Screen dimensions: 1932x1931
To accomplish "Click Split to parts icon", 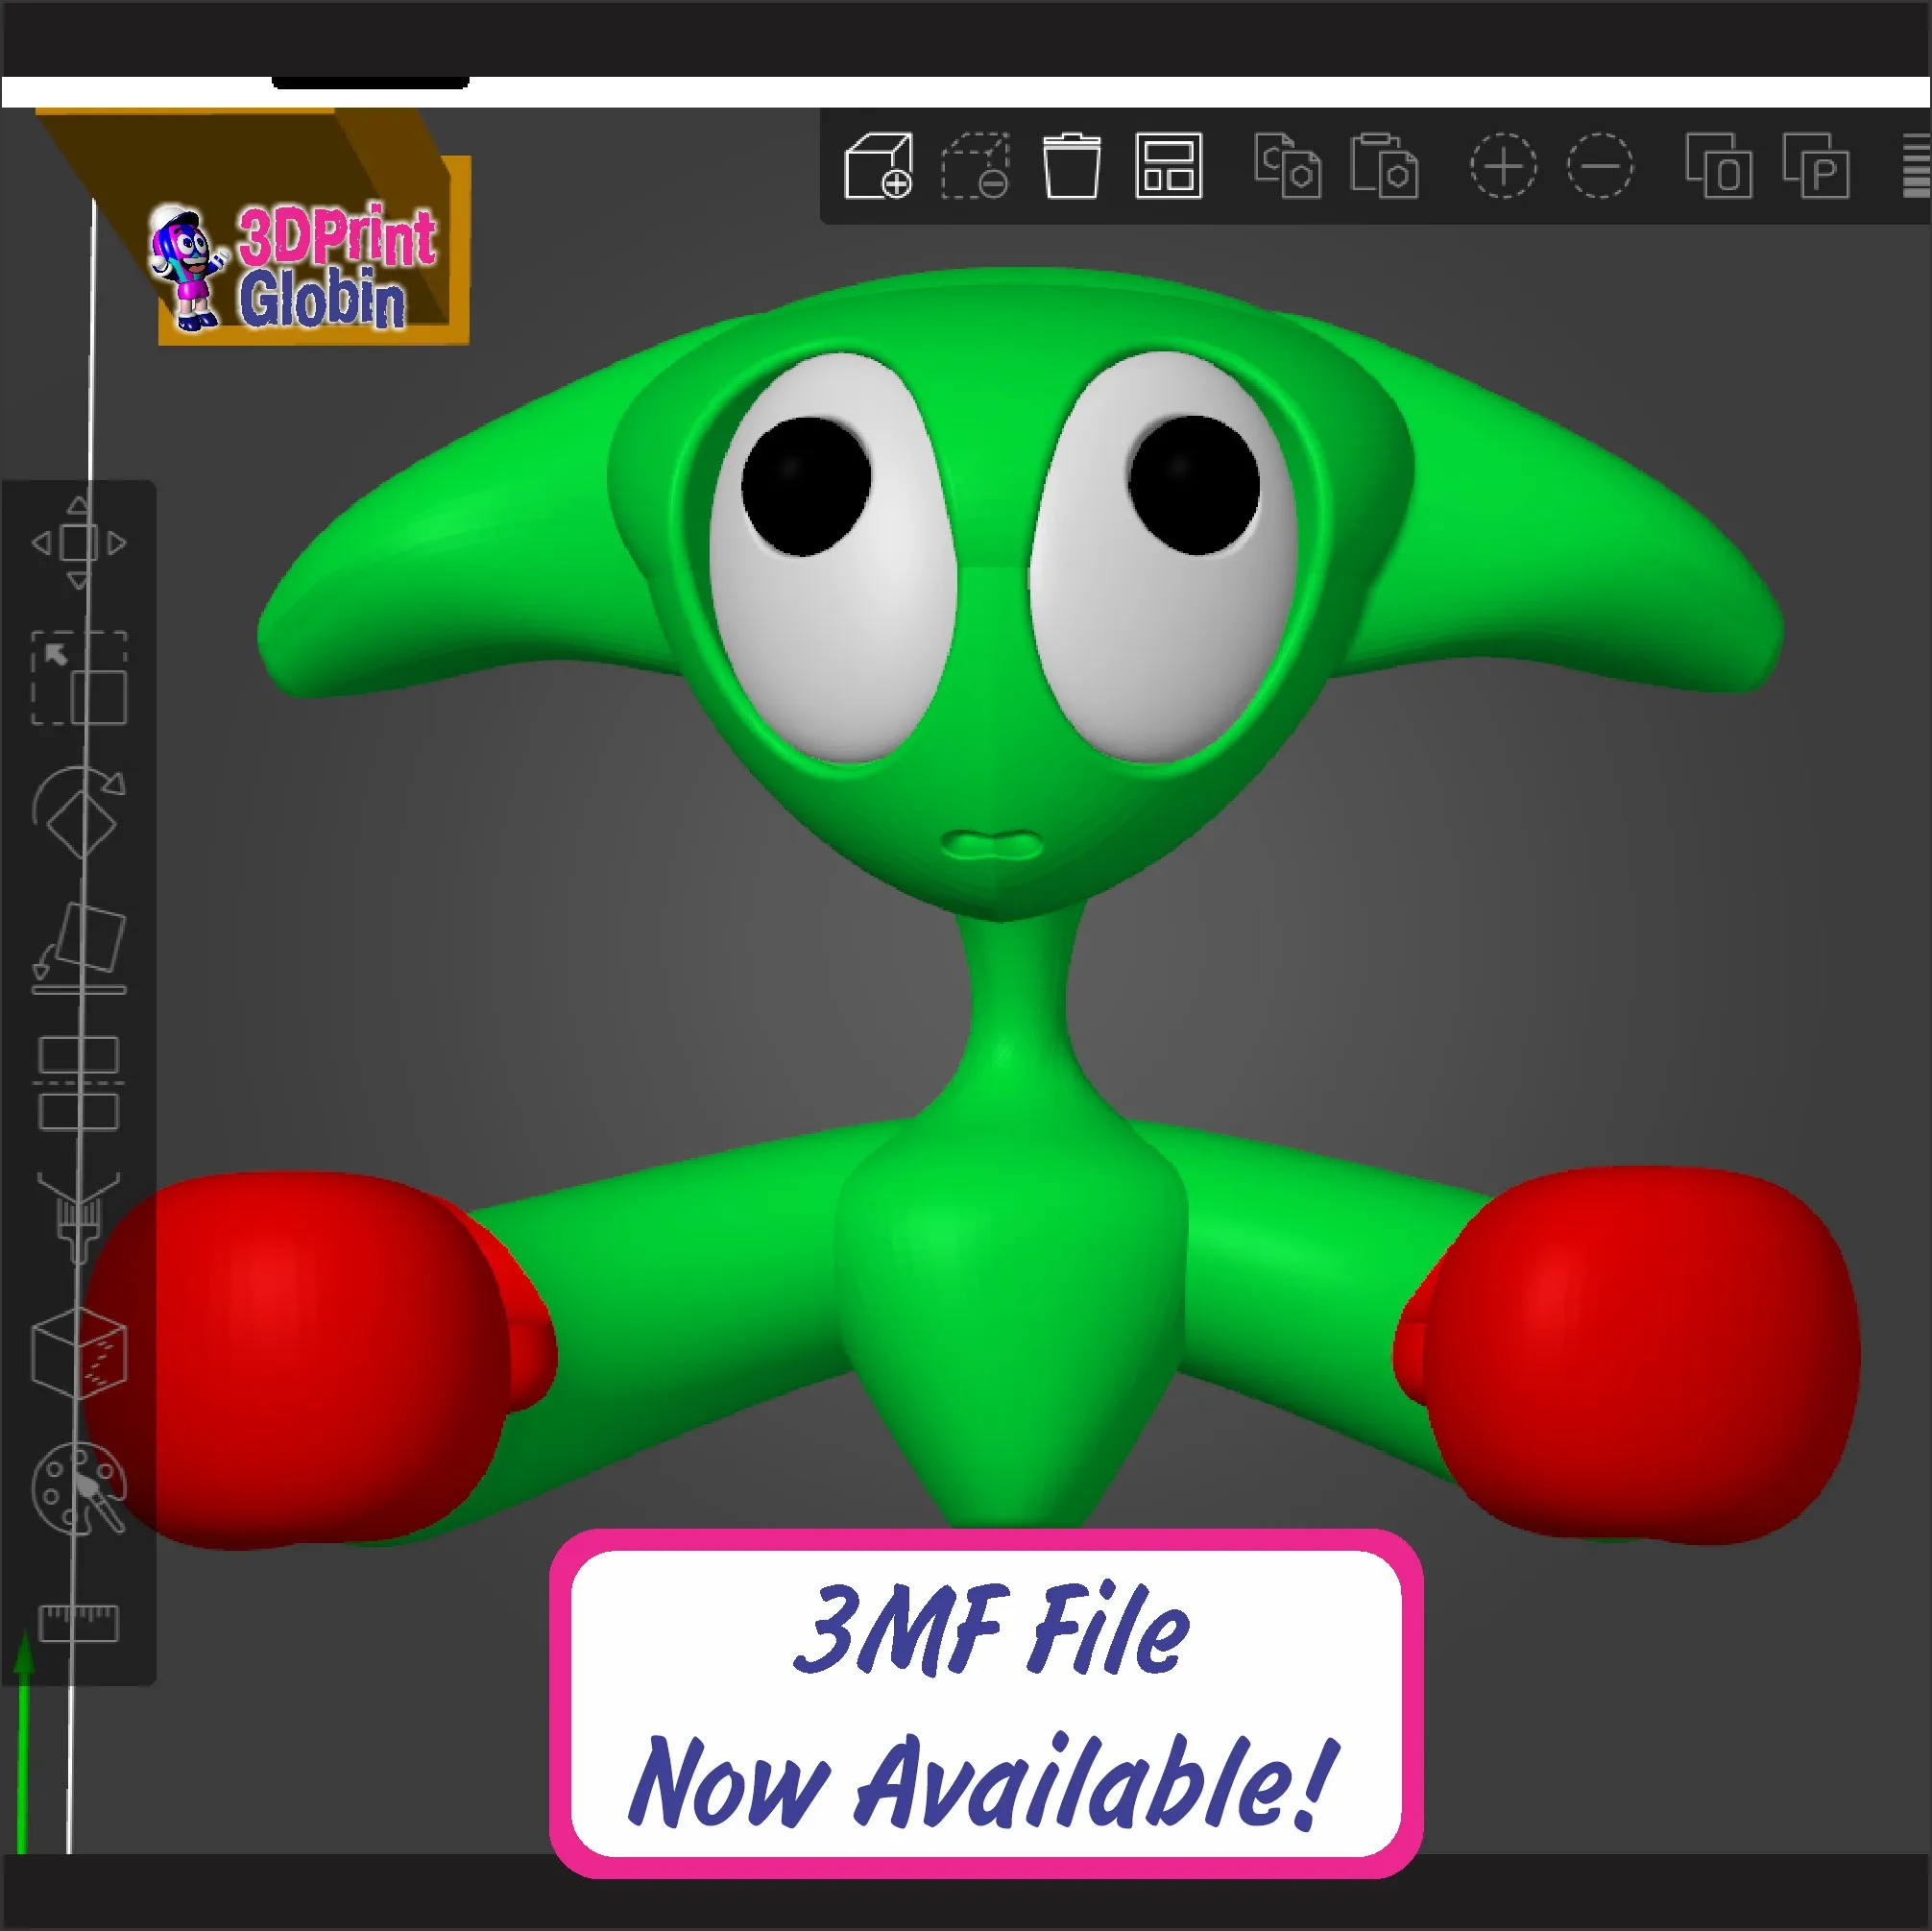I will coord(1816,165).
